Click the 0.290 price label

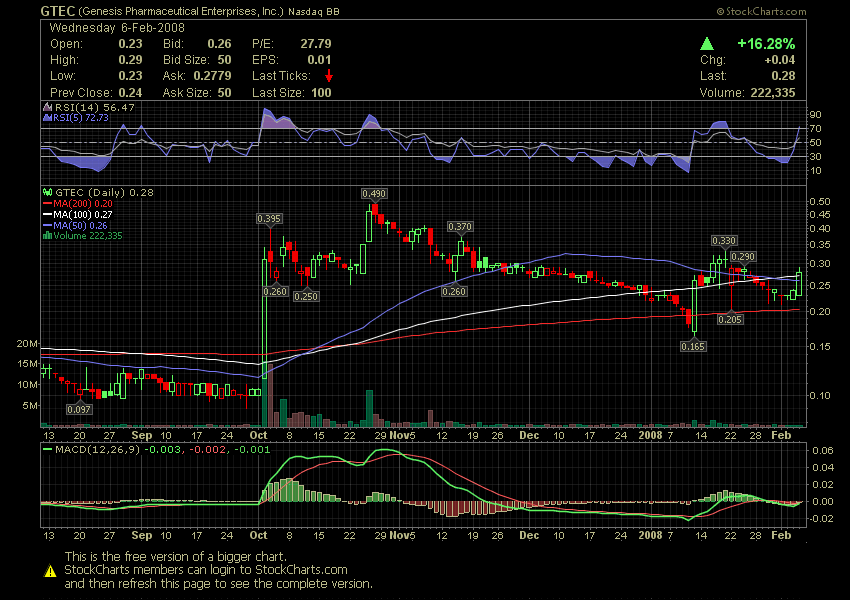coord(743,256)
